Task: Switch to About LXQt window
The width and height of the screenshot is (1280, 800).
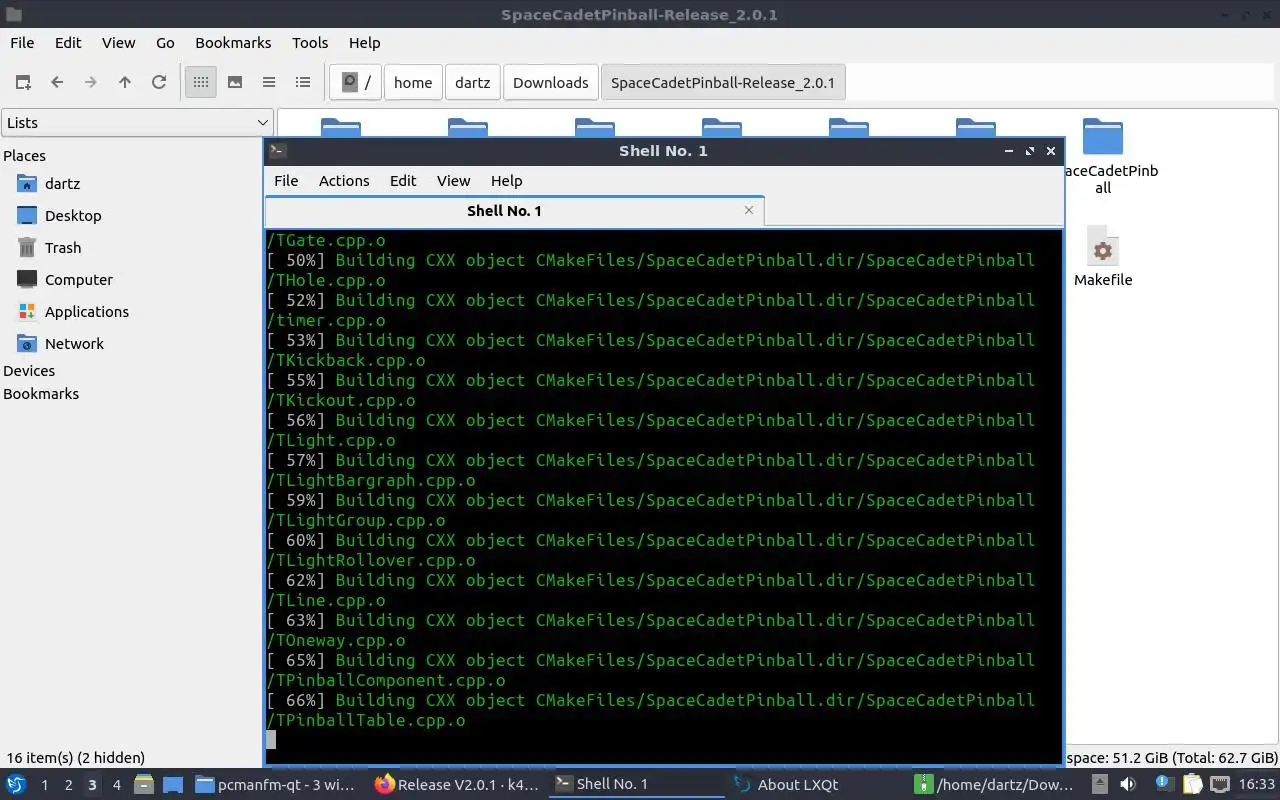Action: click(817, 784)
